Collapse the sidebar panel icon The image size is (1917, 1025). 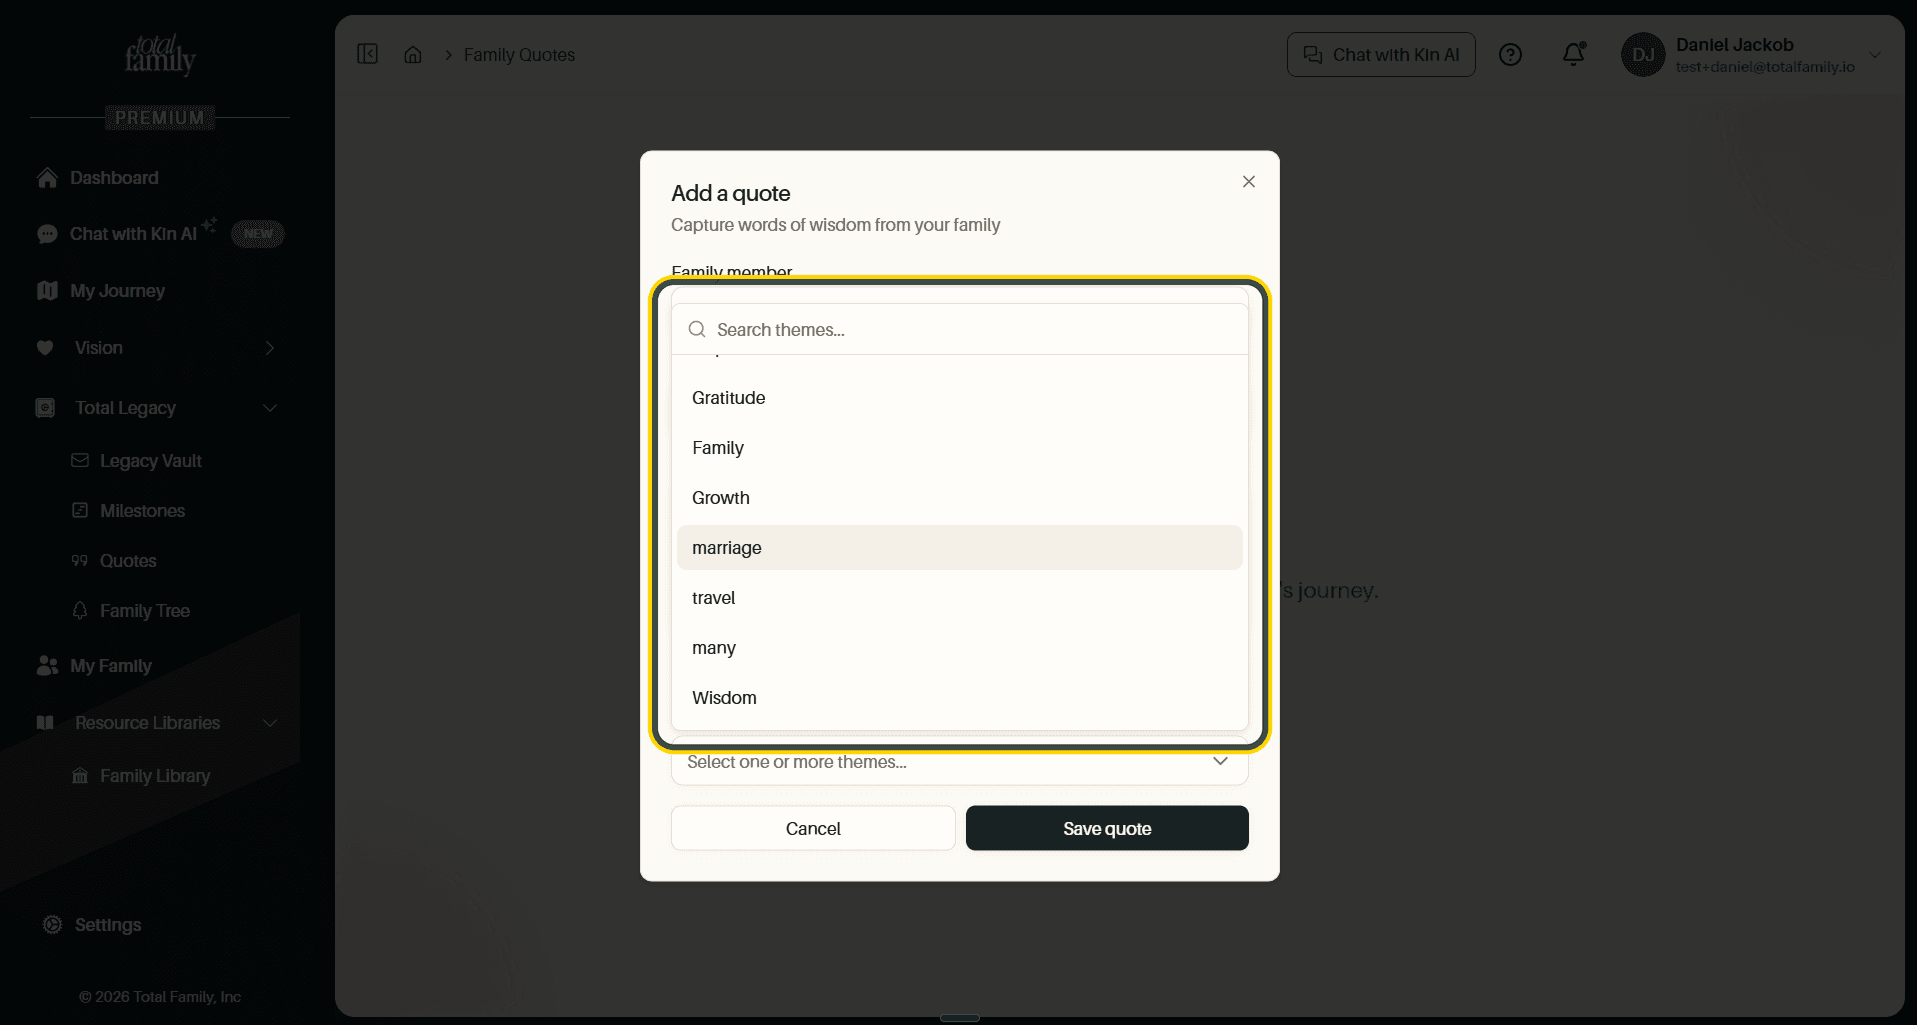367,54
